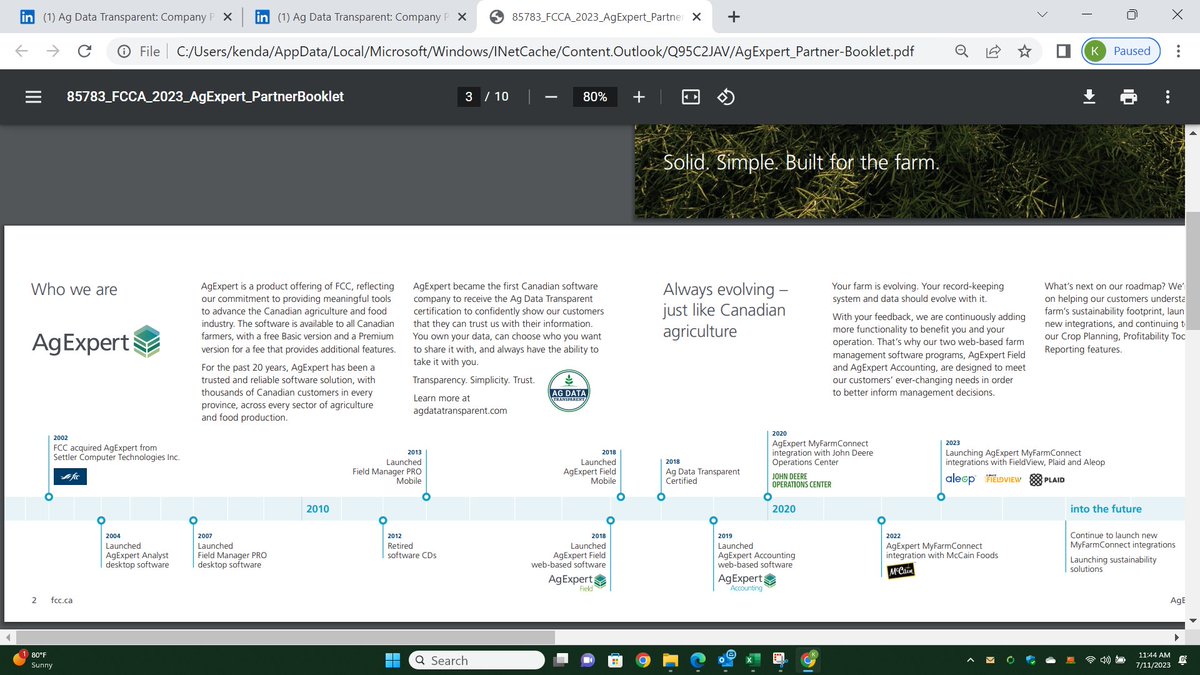This screenshot has height=675, width=1200.
Task: Open Microsoft Store from taskbar
Action: pyautogui.click(x=616, y=660)
